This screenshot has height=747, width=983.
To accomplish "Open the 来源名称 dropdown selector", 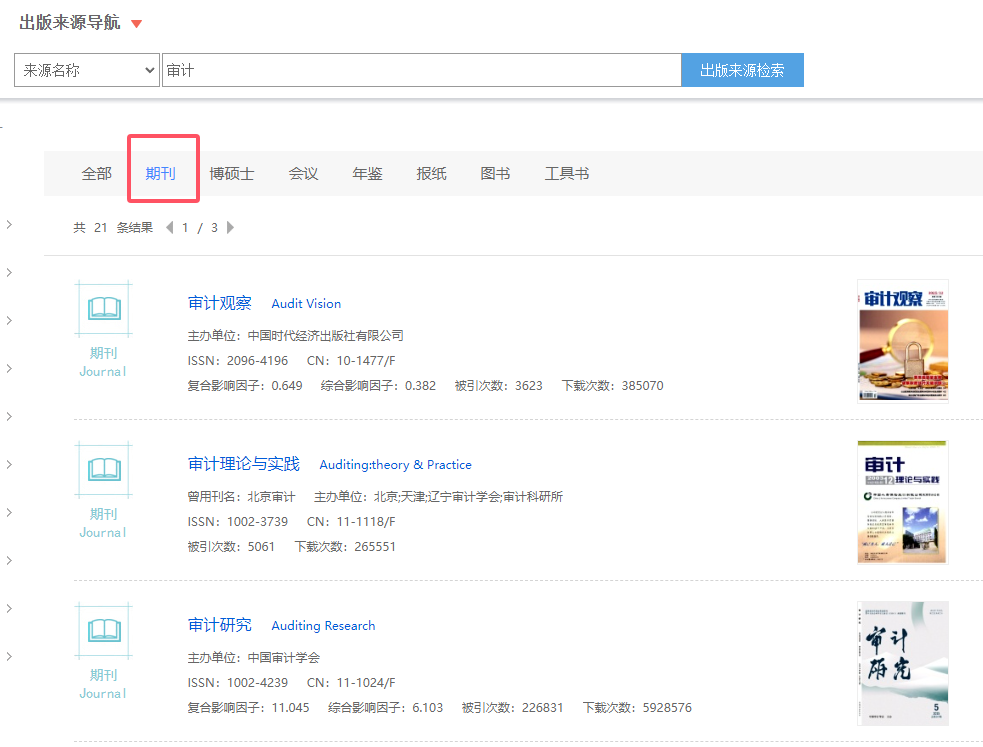I will (87, 70).
